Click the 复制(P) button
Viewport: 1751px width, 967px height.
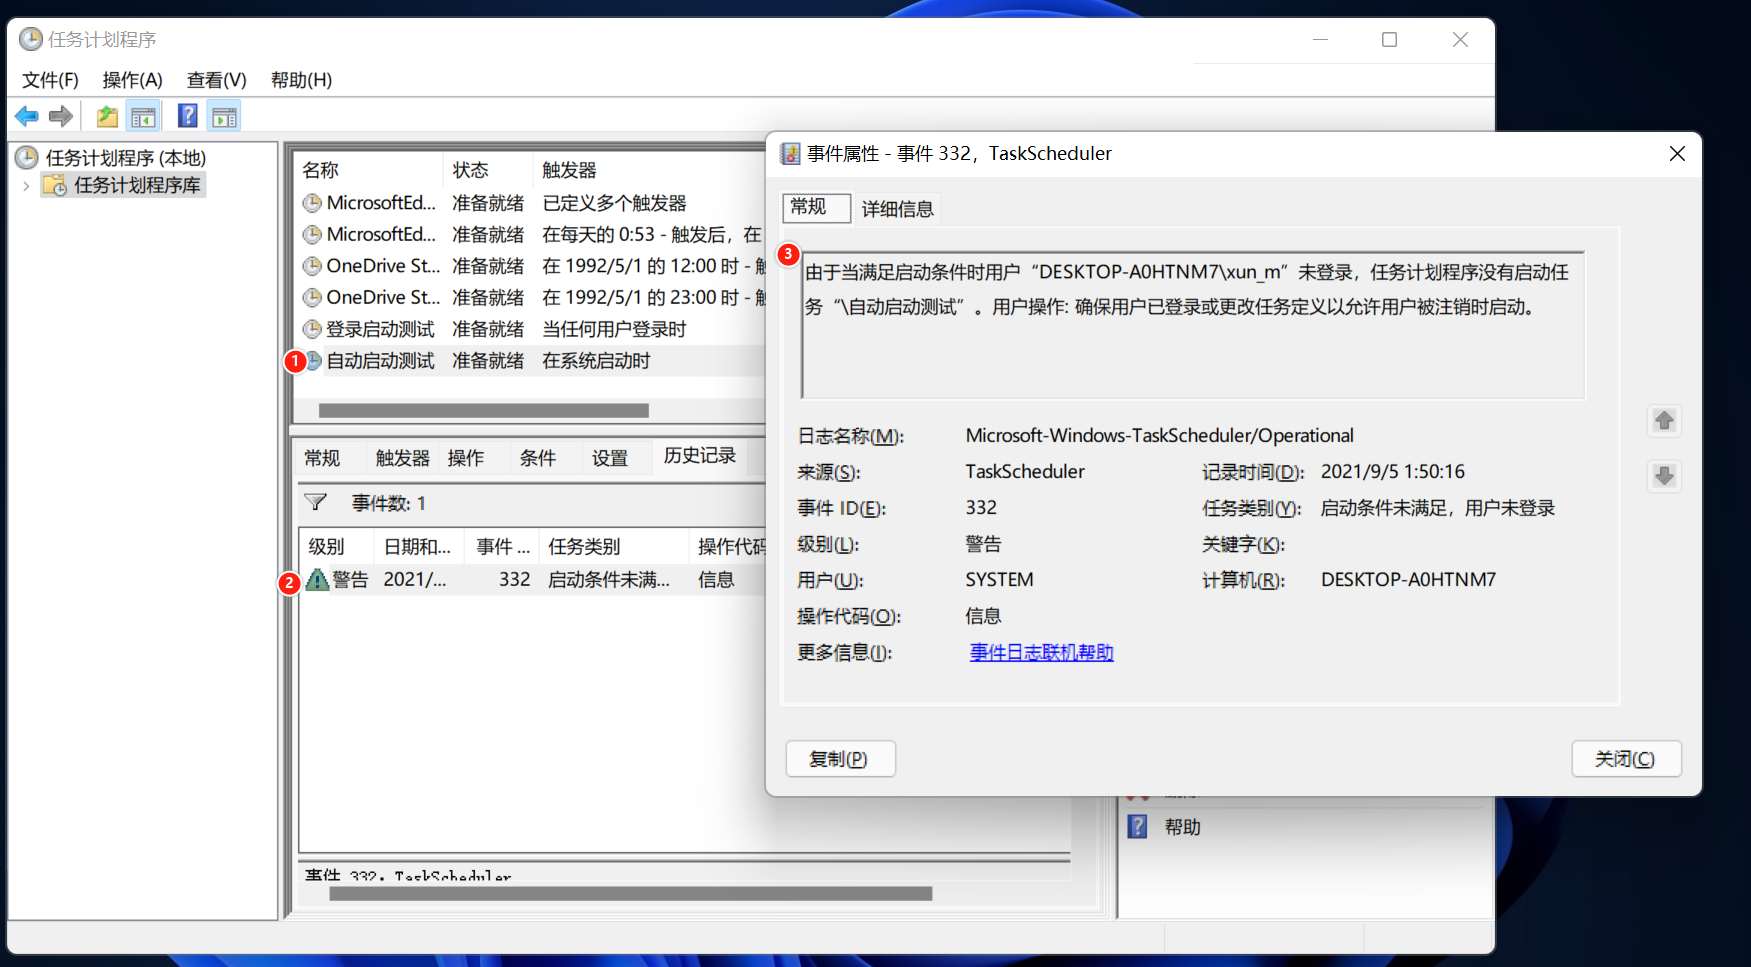point(840,759)
